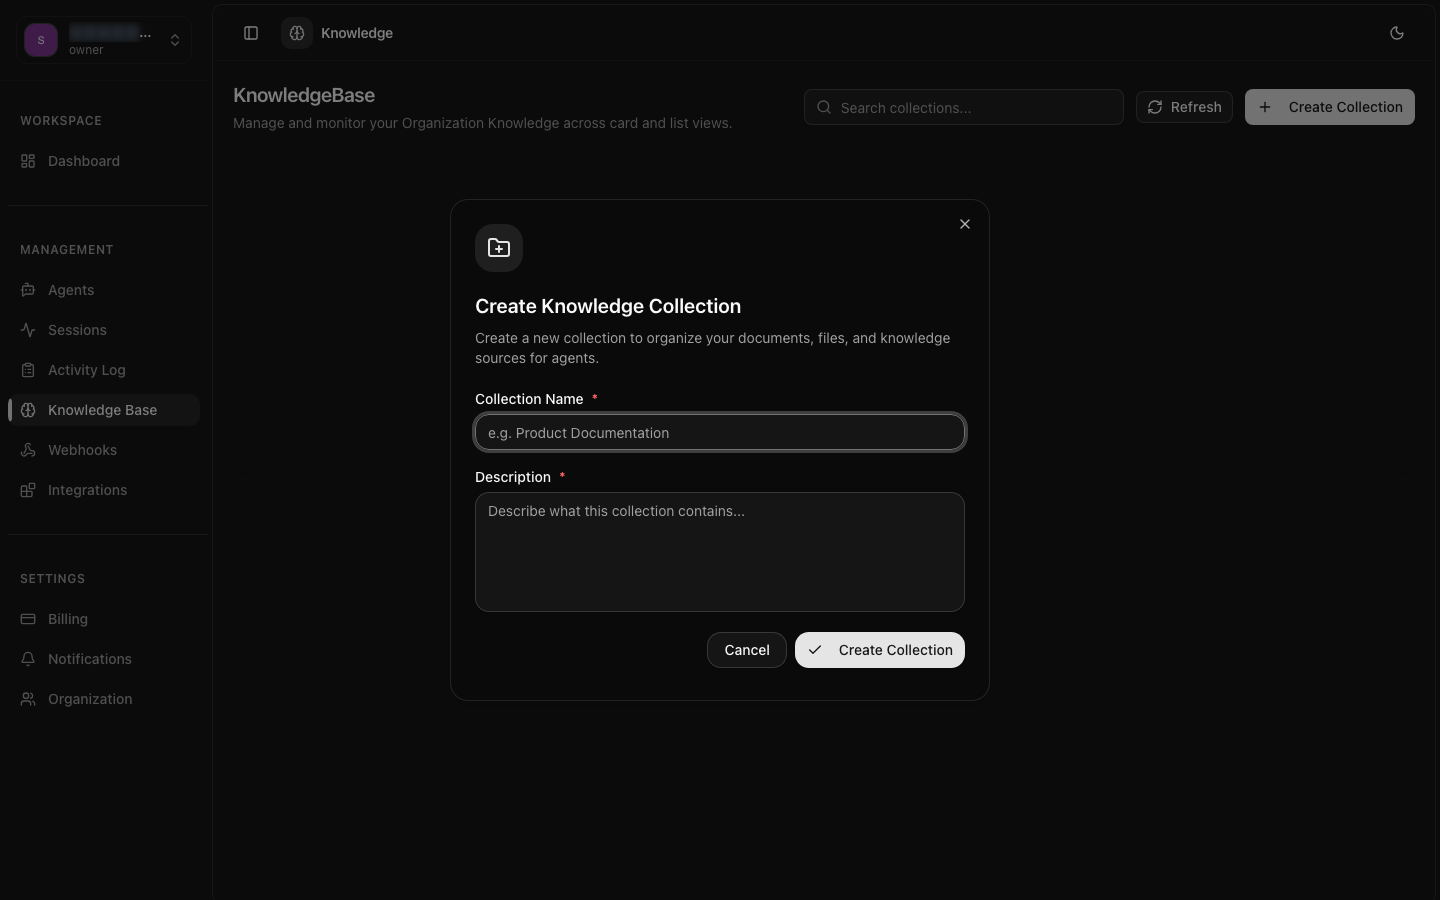Toggle the sidebar panel icon
1440x900 pixels.
(x=251, y=33)
